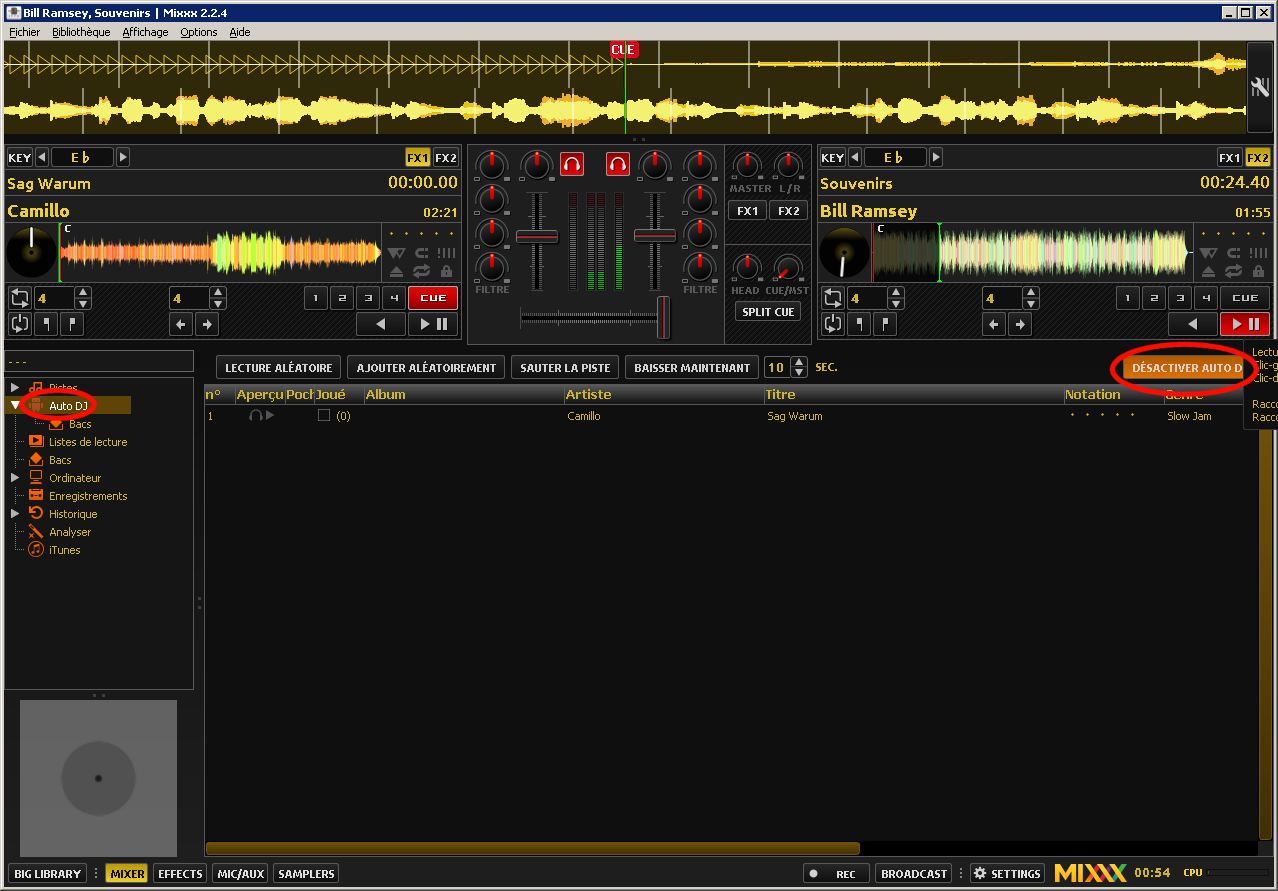The width and height of the screenshot is (1278, 891).
Task: Open the Bibliothèque menu
Action: pyautogui.click(x=81, y=32)
